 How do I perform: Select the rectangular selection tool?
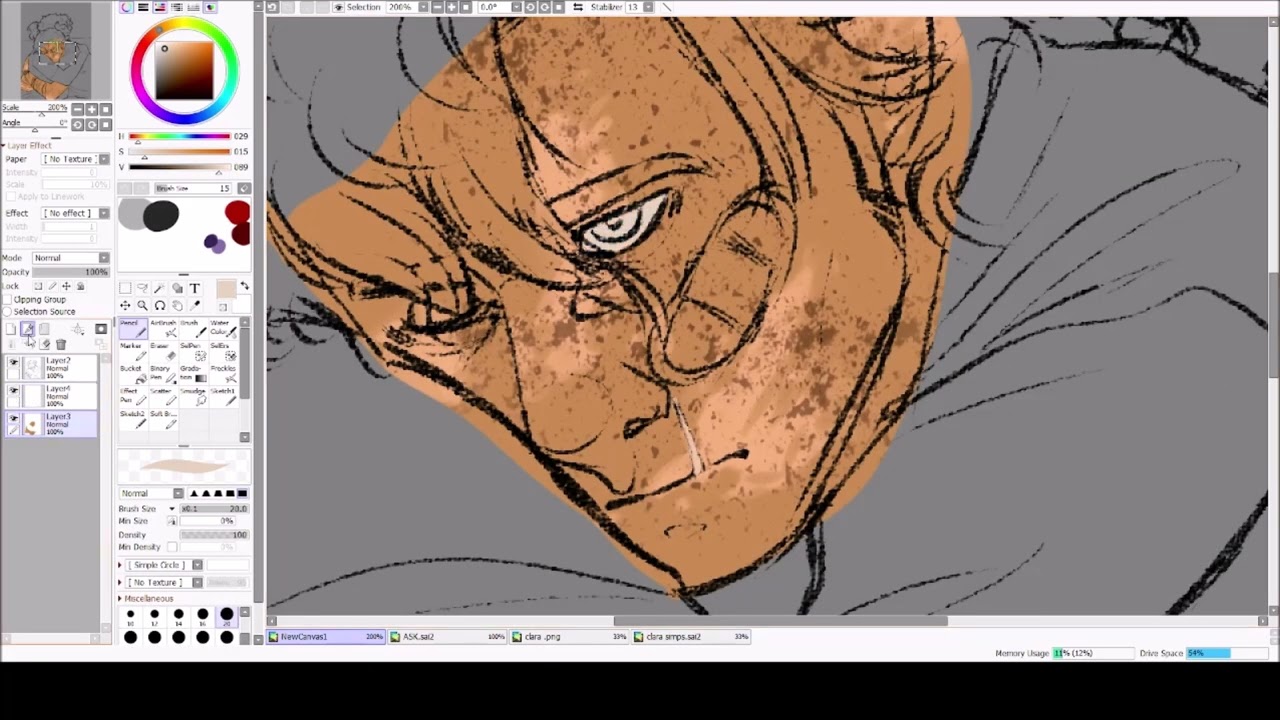[125, 288]
